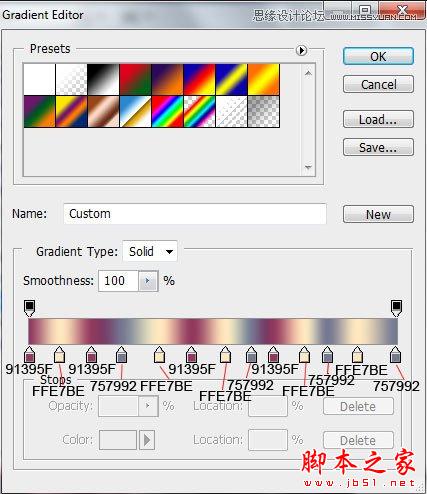Click the Delete button in the Opacity row
Screen dimensions: 427x494
click(x=358, y=407)
